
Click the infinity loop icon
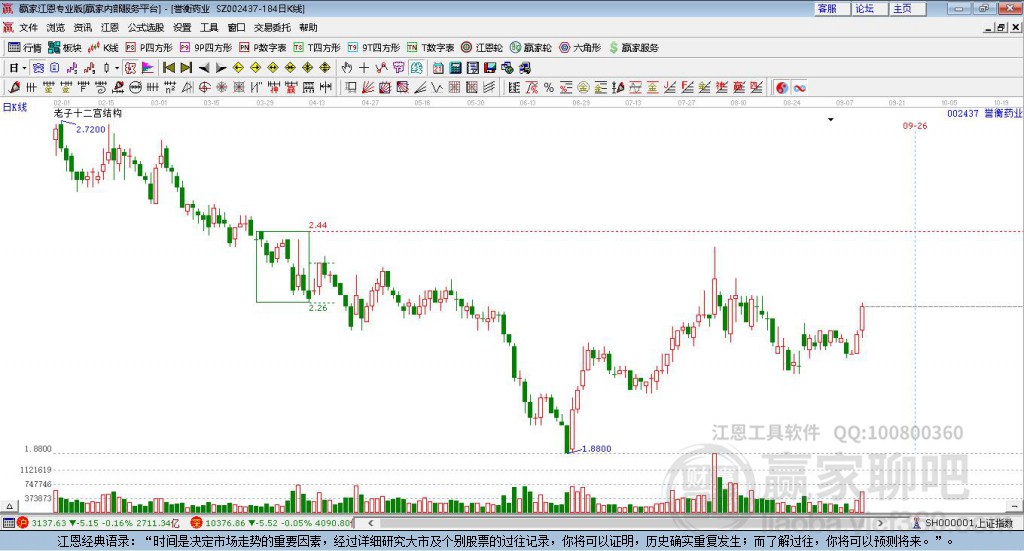(799, 87)
